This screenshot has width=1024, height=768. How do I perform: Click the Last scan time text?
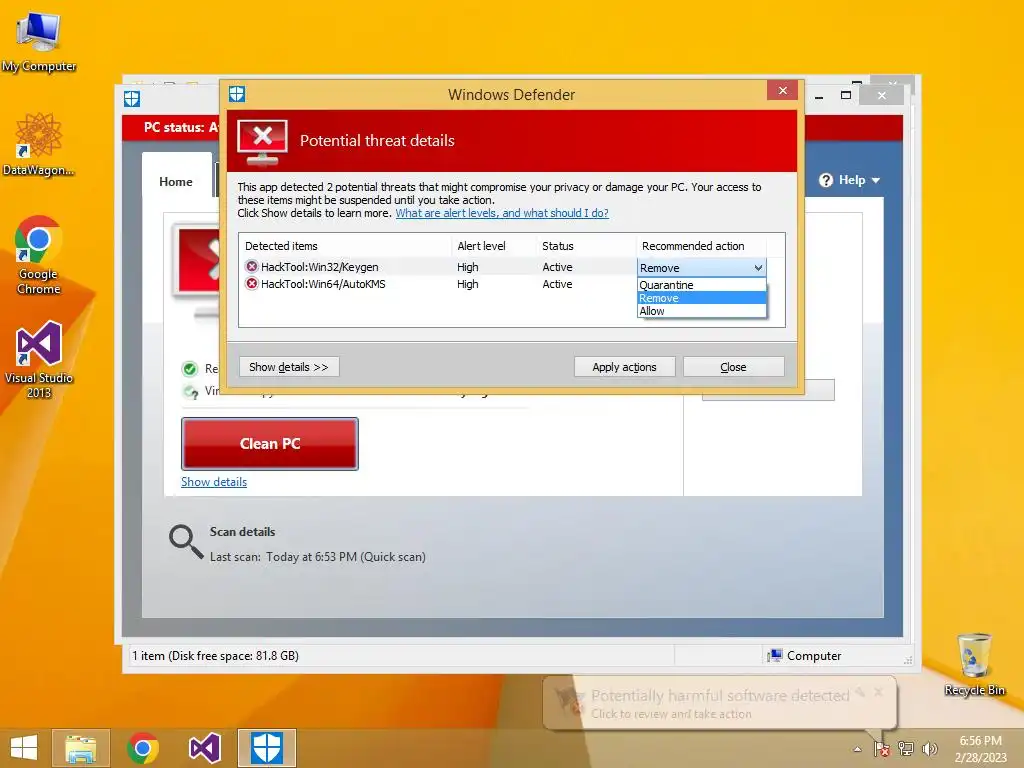tap(317, 557)
